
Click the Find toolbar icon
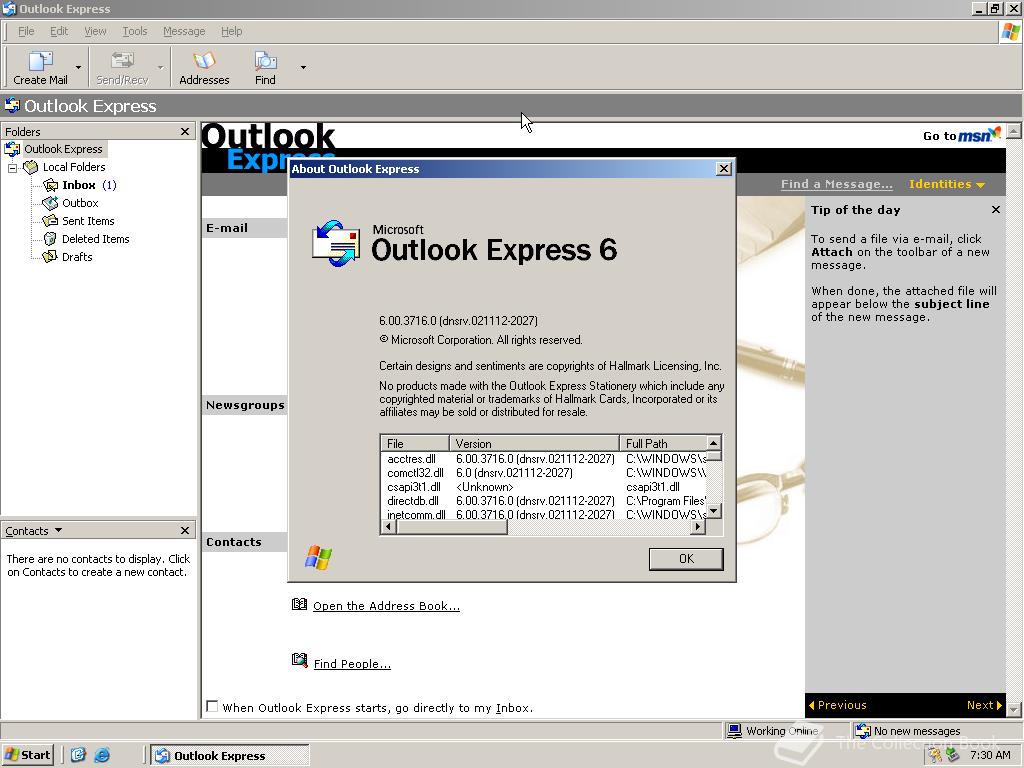pos(265,61)
